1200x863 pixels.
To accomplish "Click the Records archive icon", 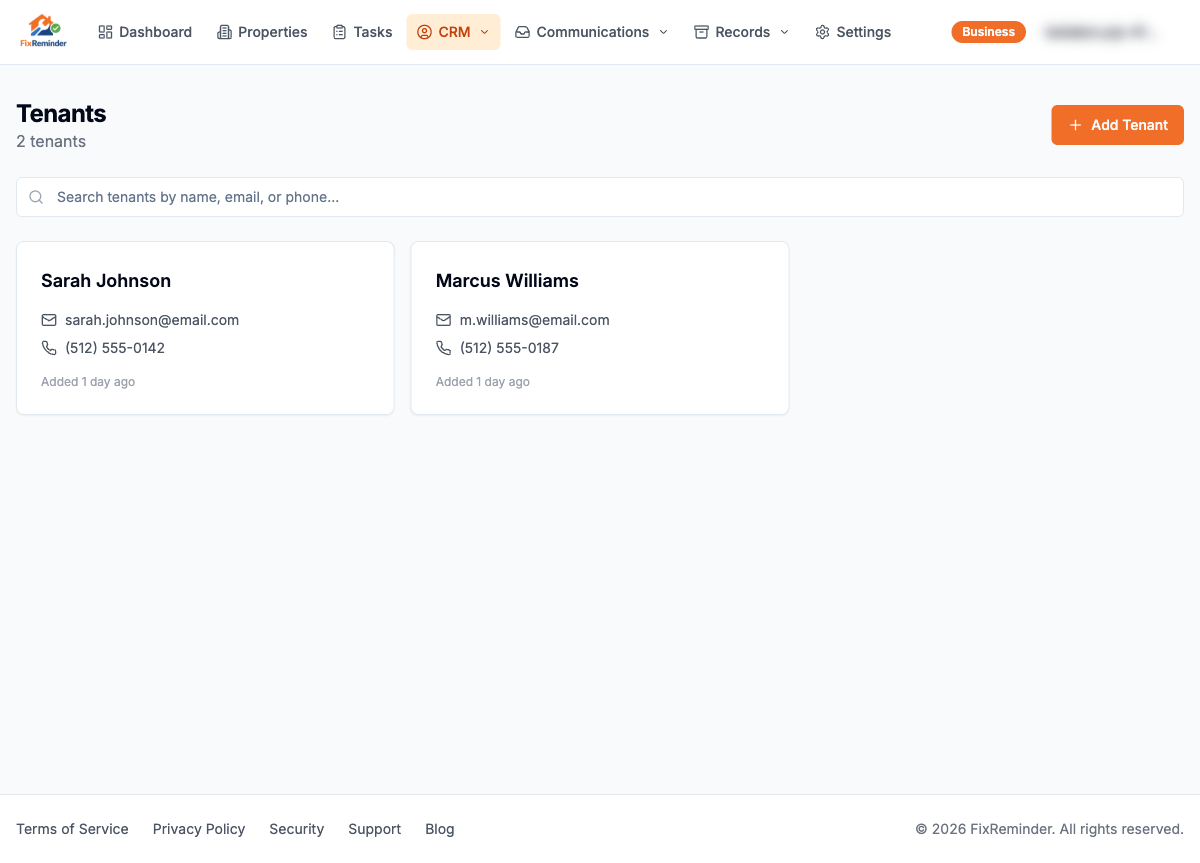I will coord(701,32).
